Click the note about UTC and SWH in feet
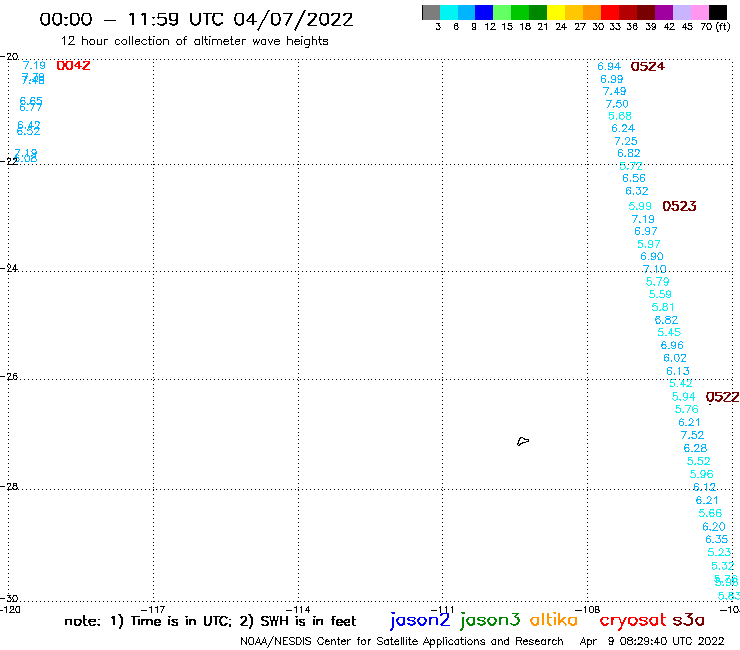Screen dimensions: 740x650 (x=210, y=621)
